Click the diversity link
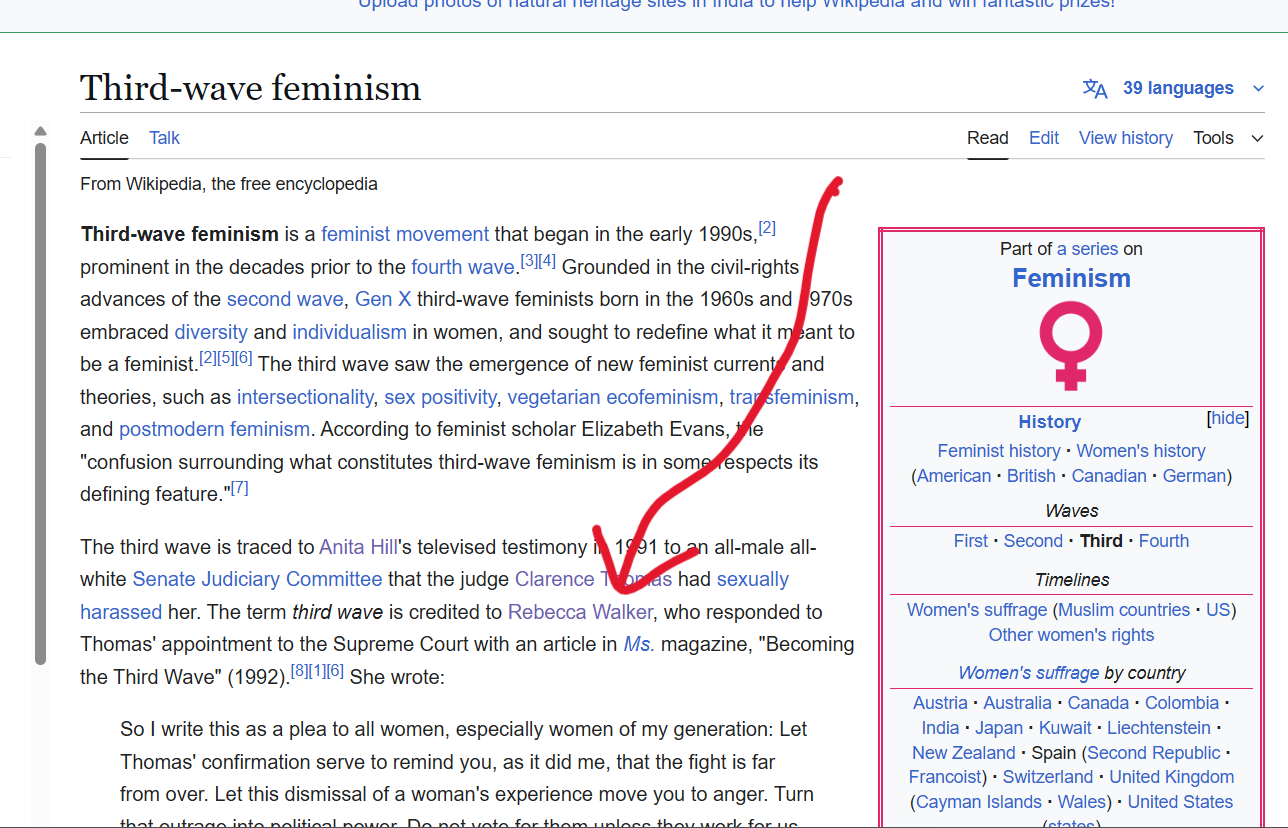The image size is (1288, 828). pos(211,332)
